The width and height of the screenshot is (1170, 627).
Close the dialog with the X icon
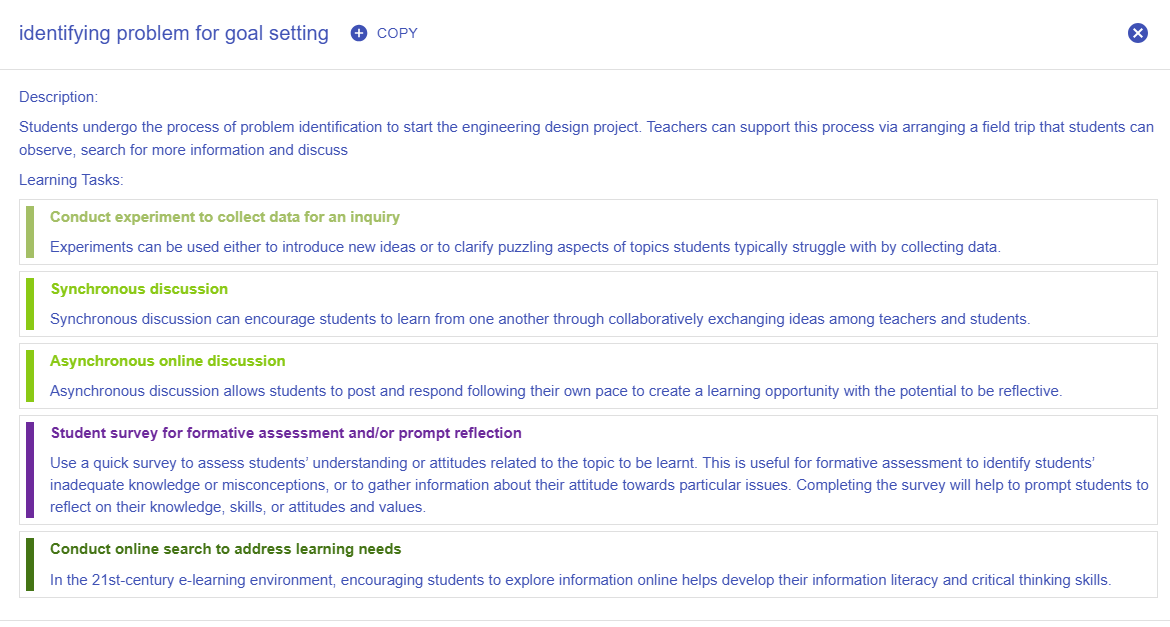[1137, 33]
